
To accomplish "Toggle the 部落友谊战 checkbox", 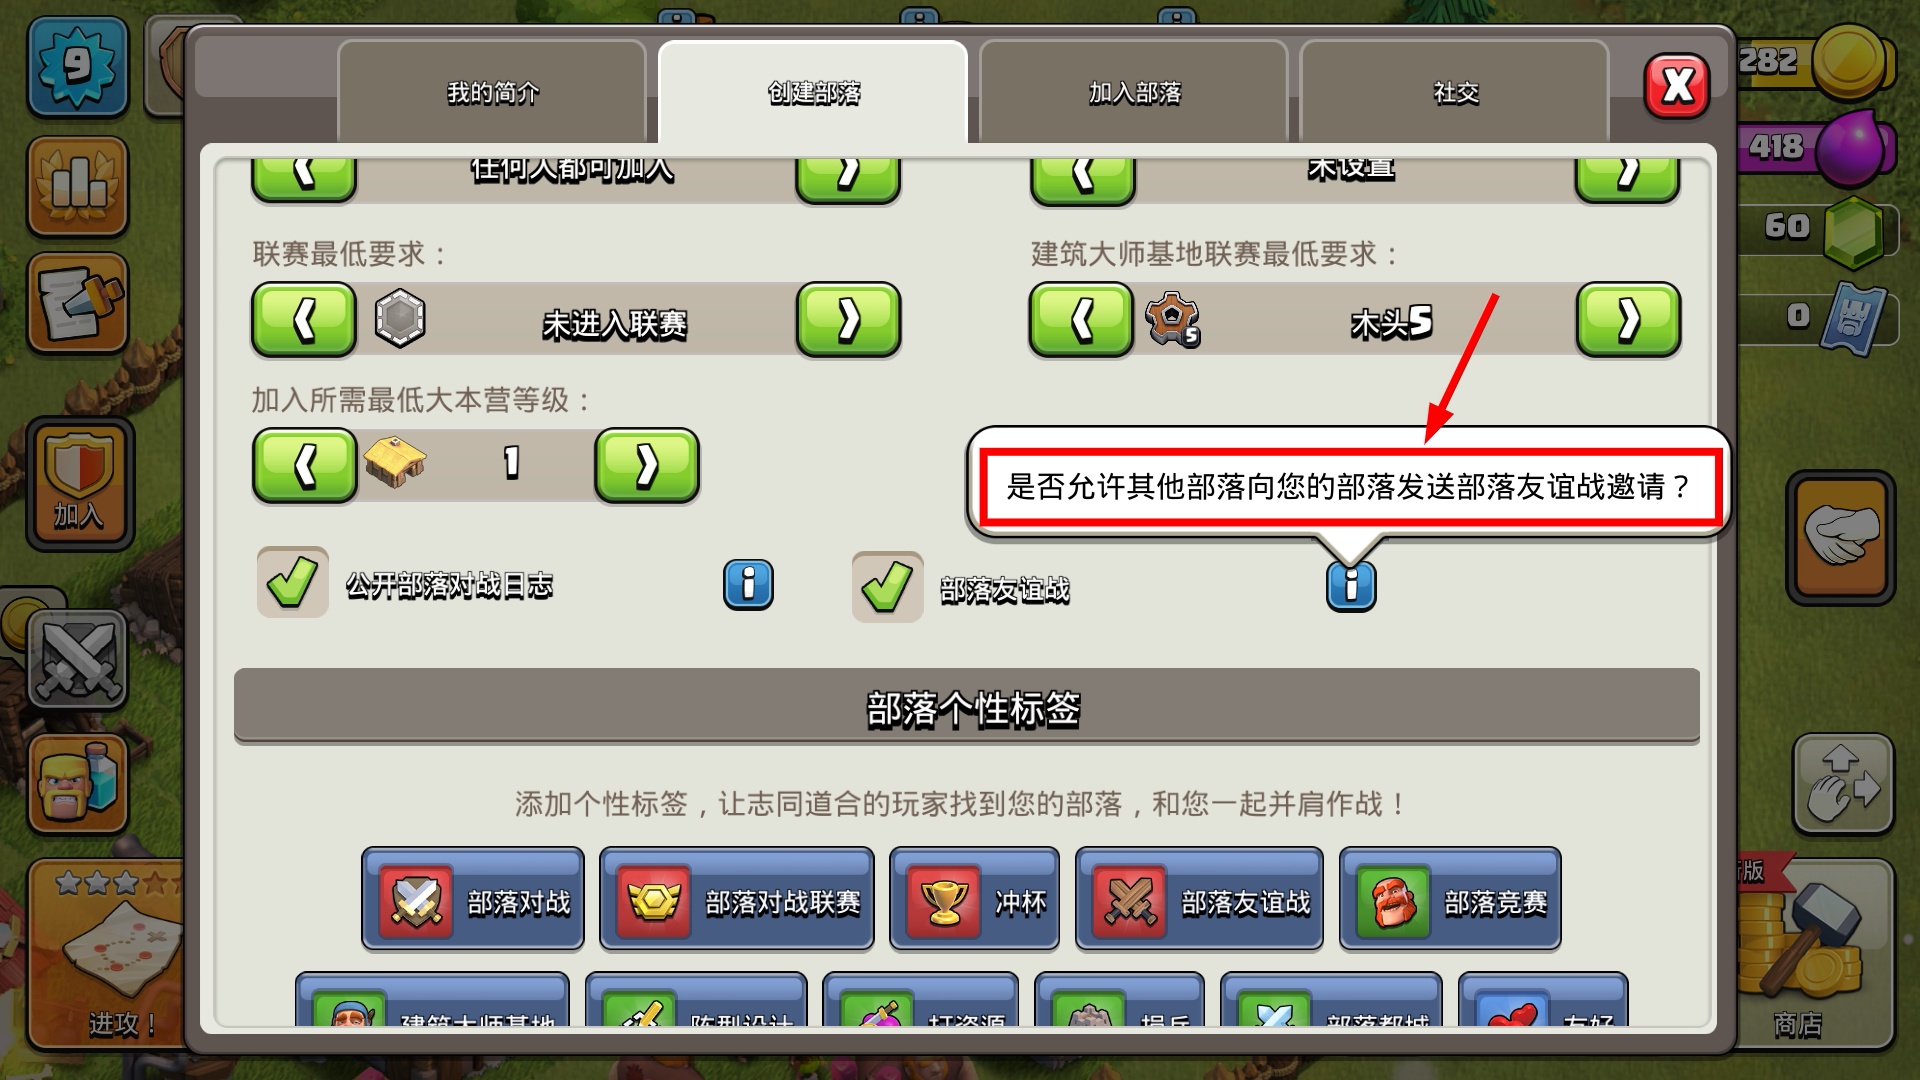I will point(888,587).
